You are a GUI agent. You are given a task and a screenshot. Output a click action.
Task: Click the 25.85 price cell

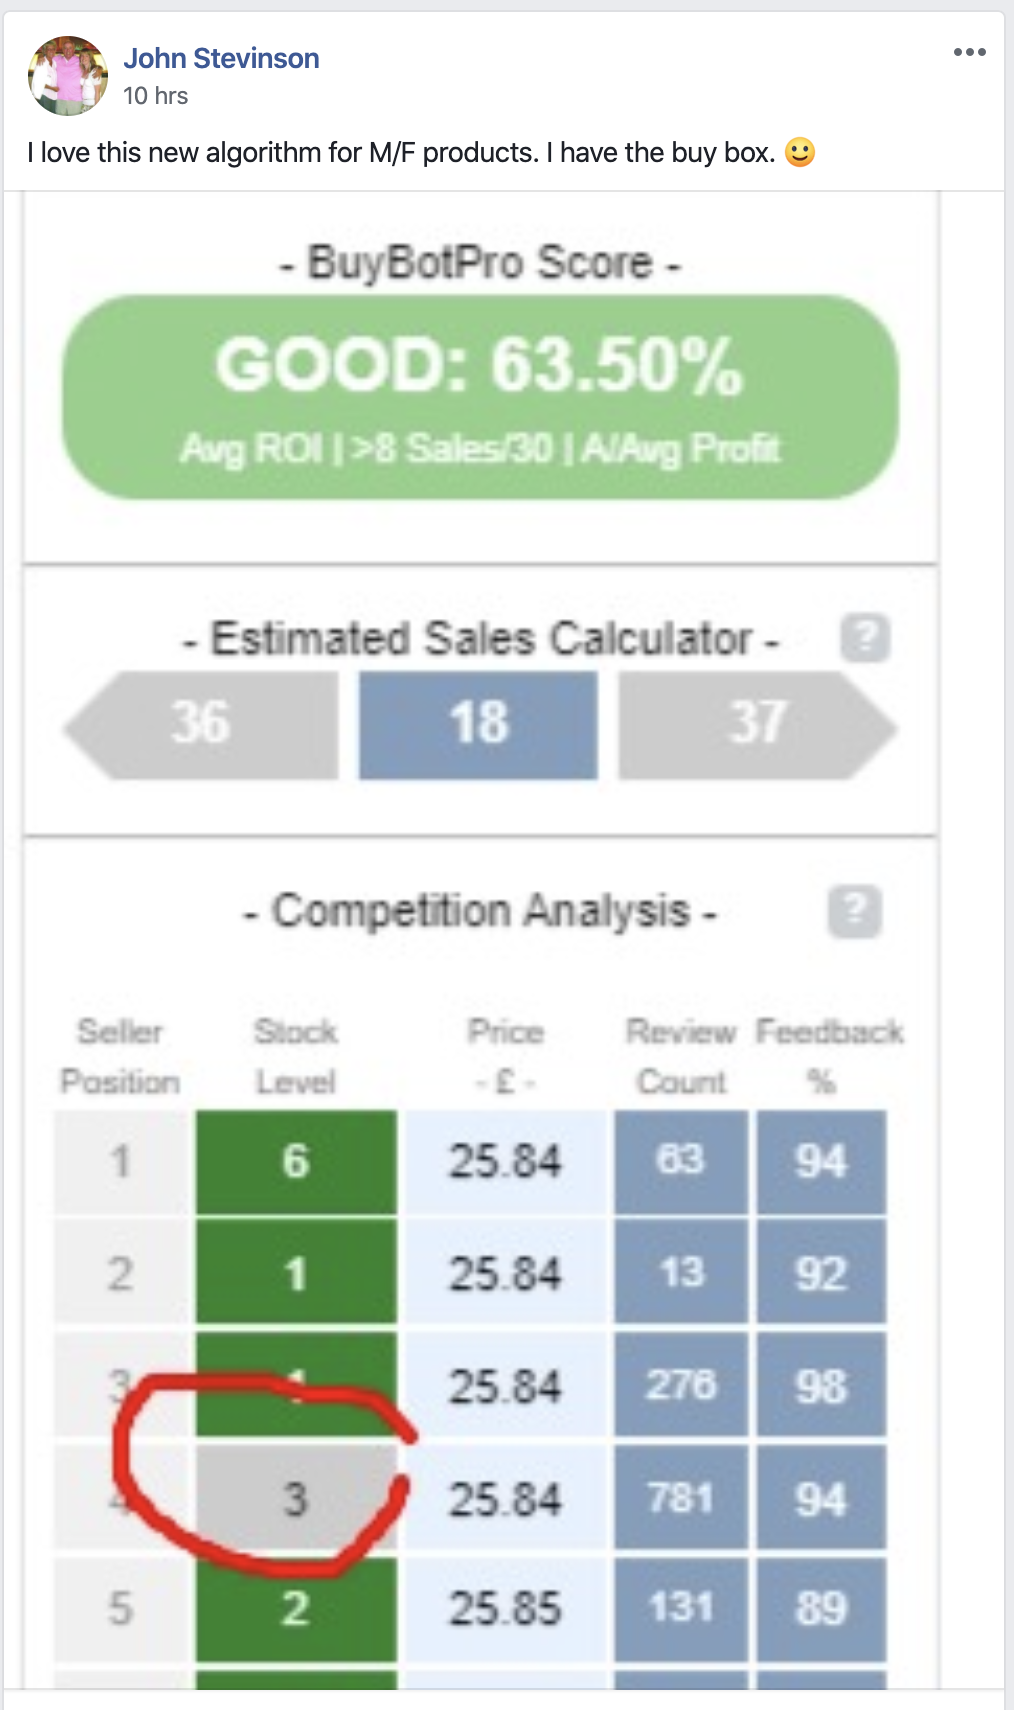(505, 1609)
